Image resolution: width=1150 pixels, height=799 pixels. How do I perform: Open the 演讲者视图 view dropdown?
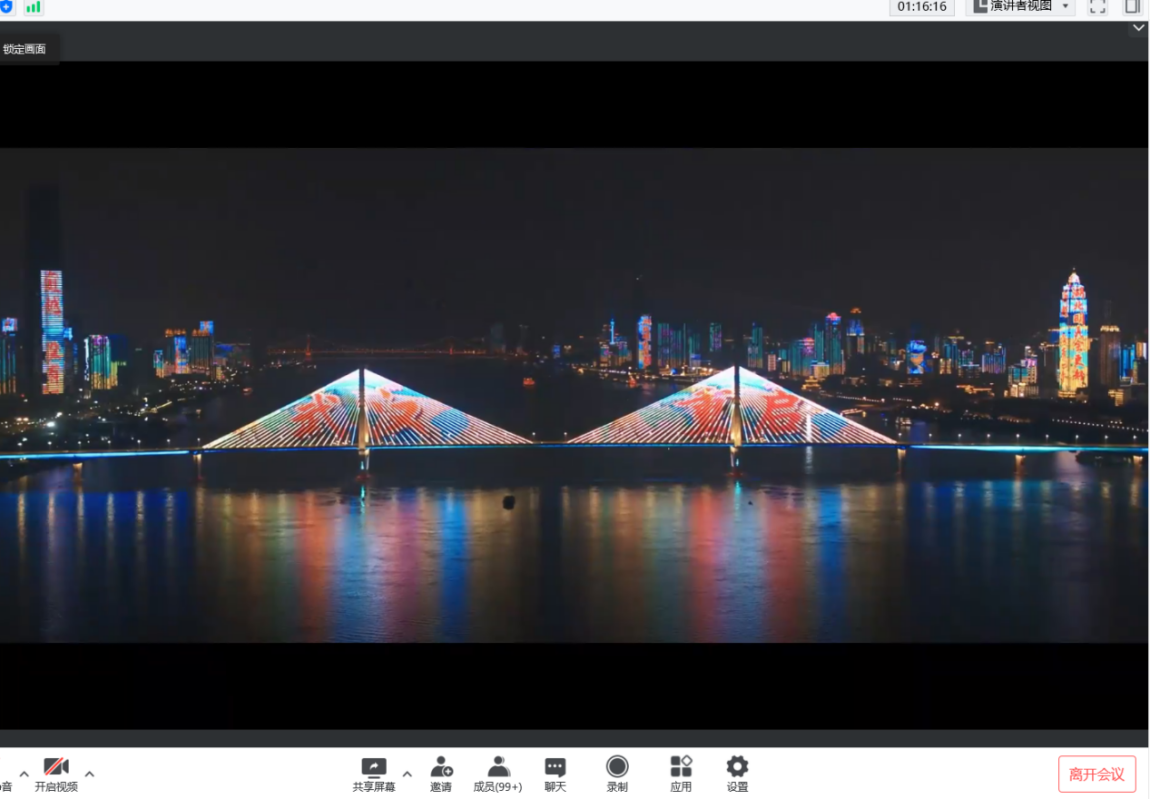point(1020,7)
